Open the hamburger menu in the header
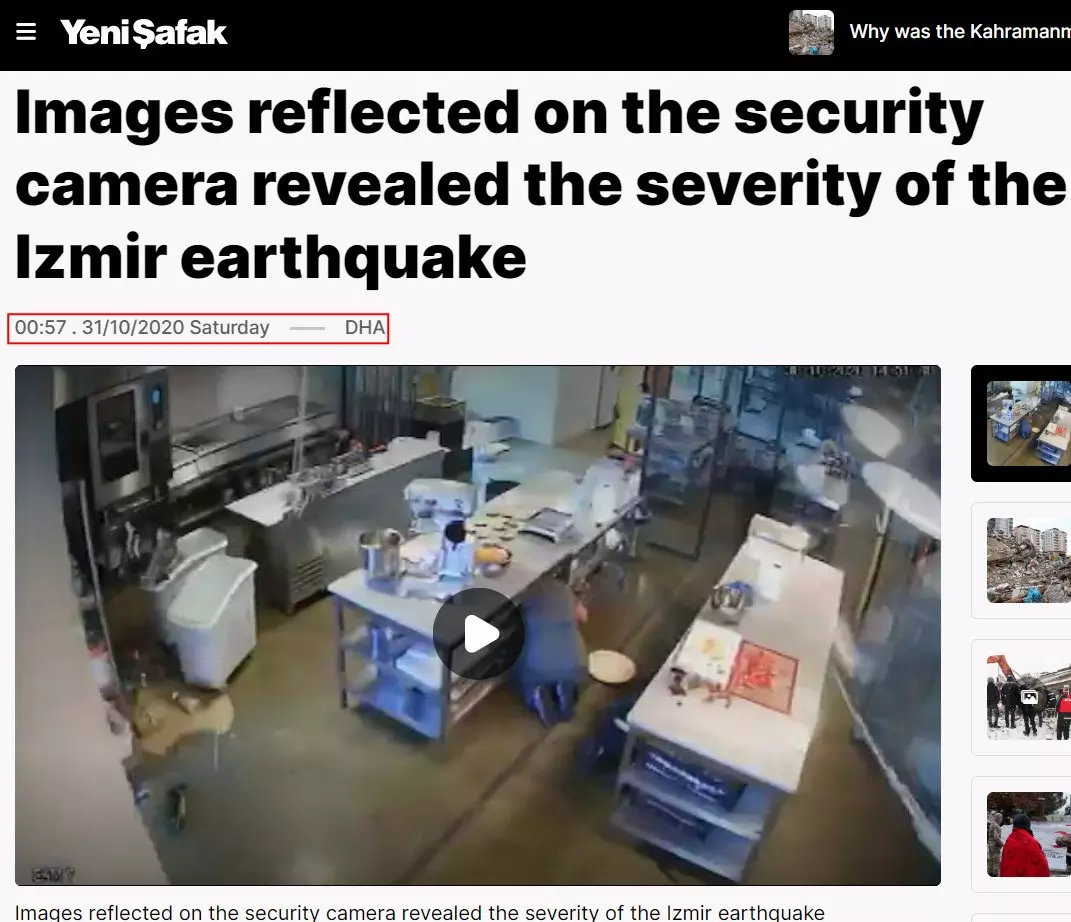1071x922 pixels. tap(26, 32)
